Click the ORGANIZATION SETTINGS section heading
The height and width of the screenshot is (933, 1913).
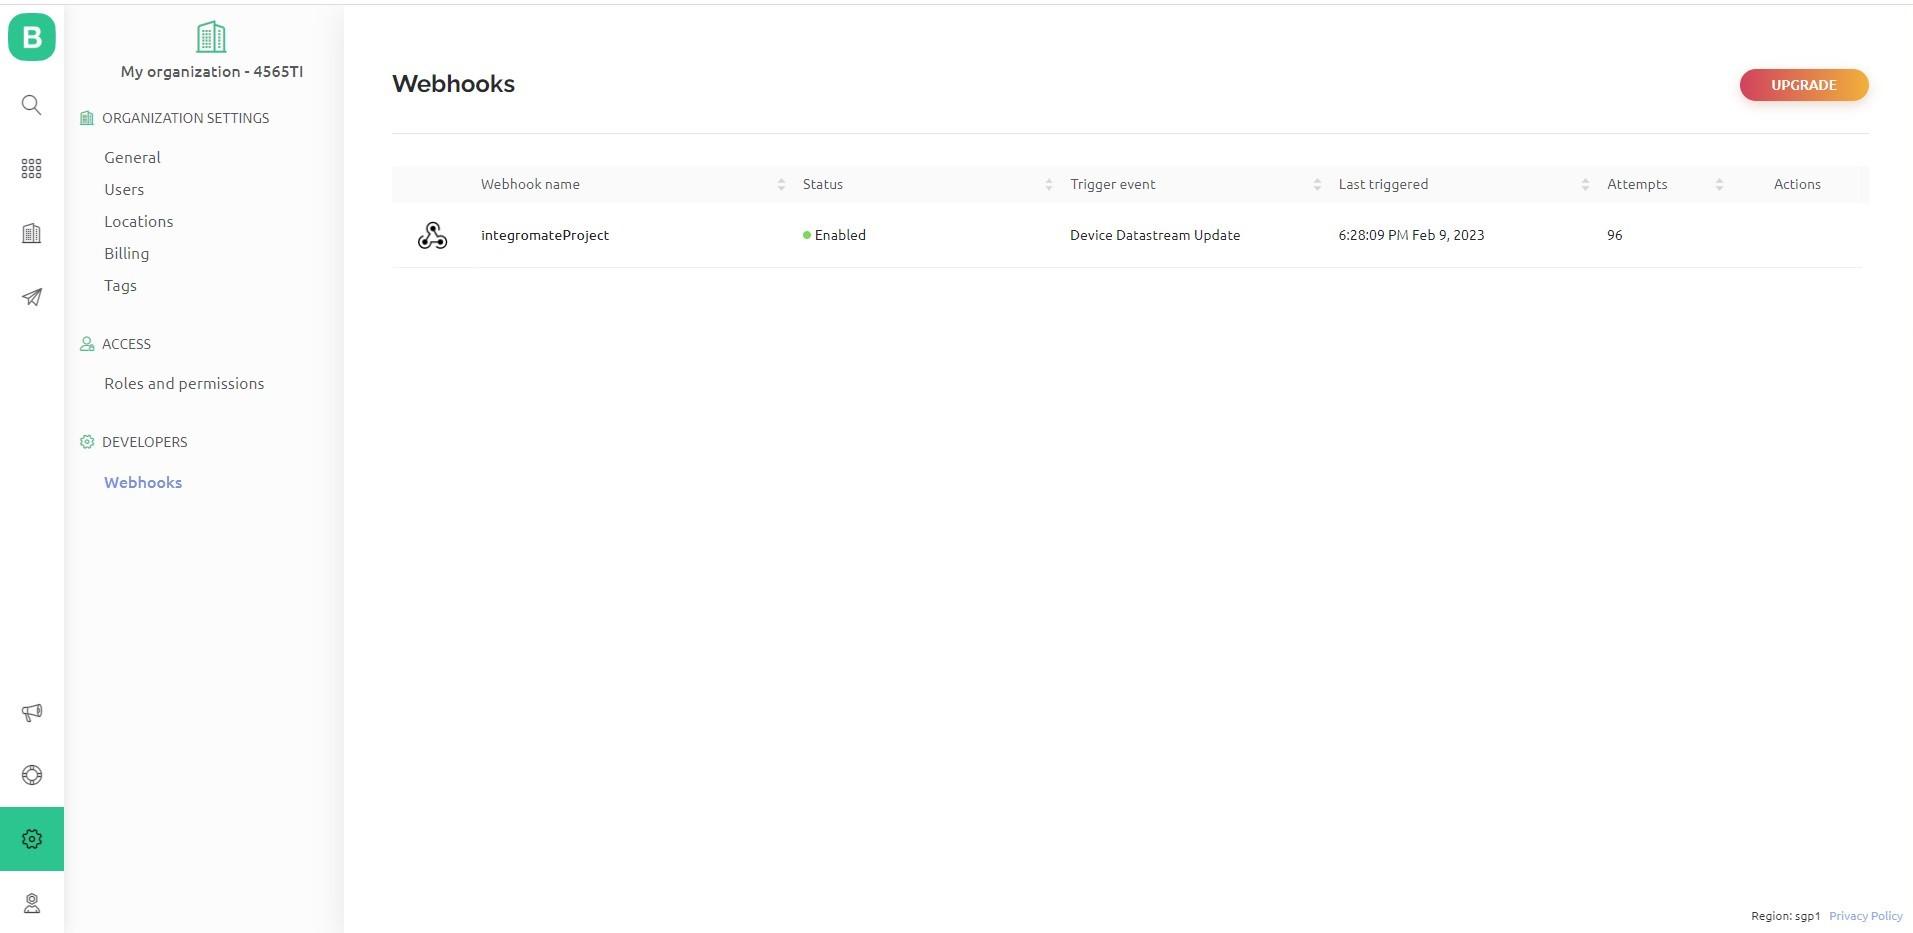click(185, 118)
